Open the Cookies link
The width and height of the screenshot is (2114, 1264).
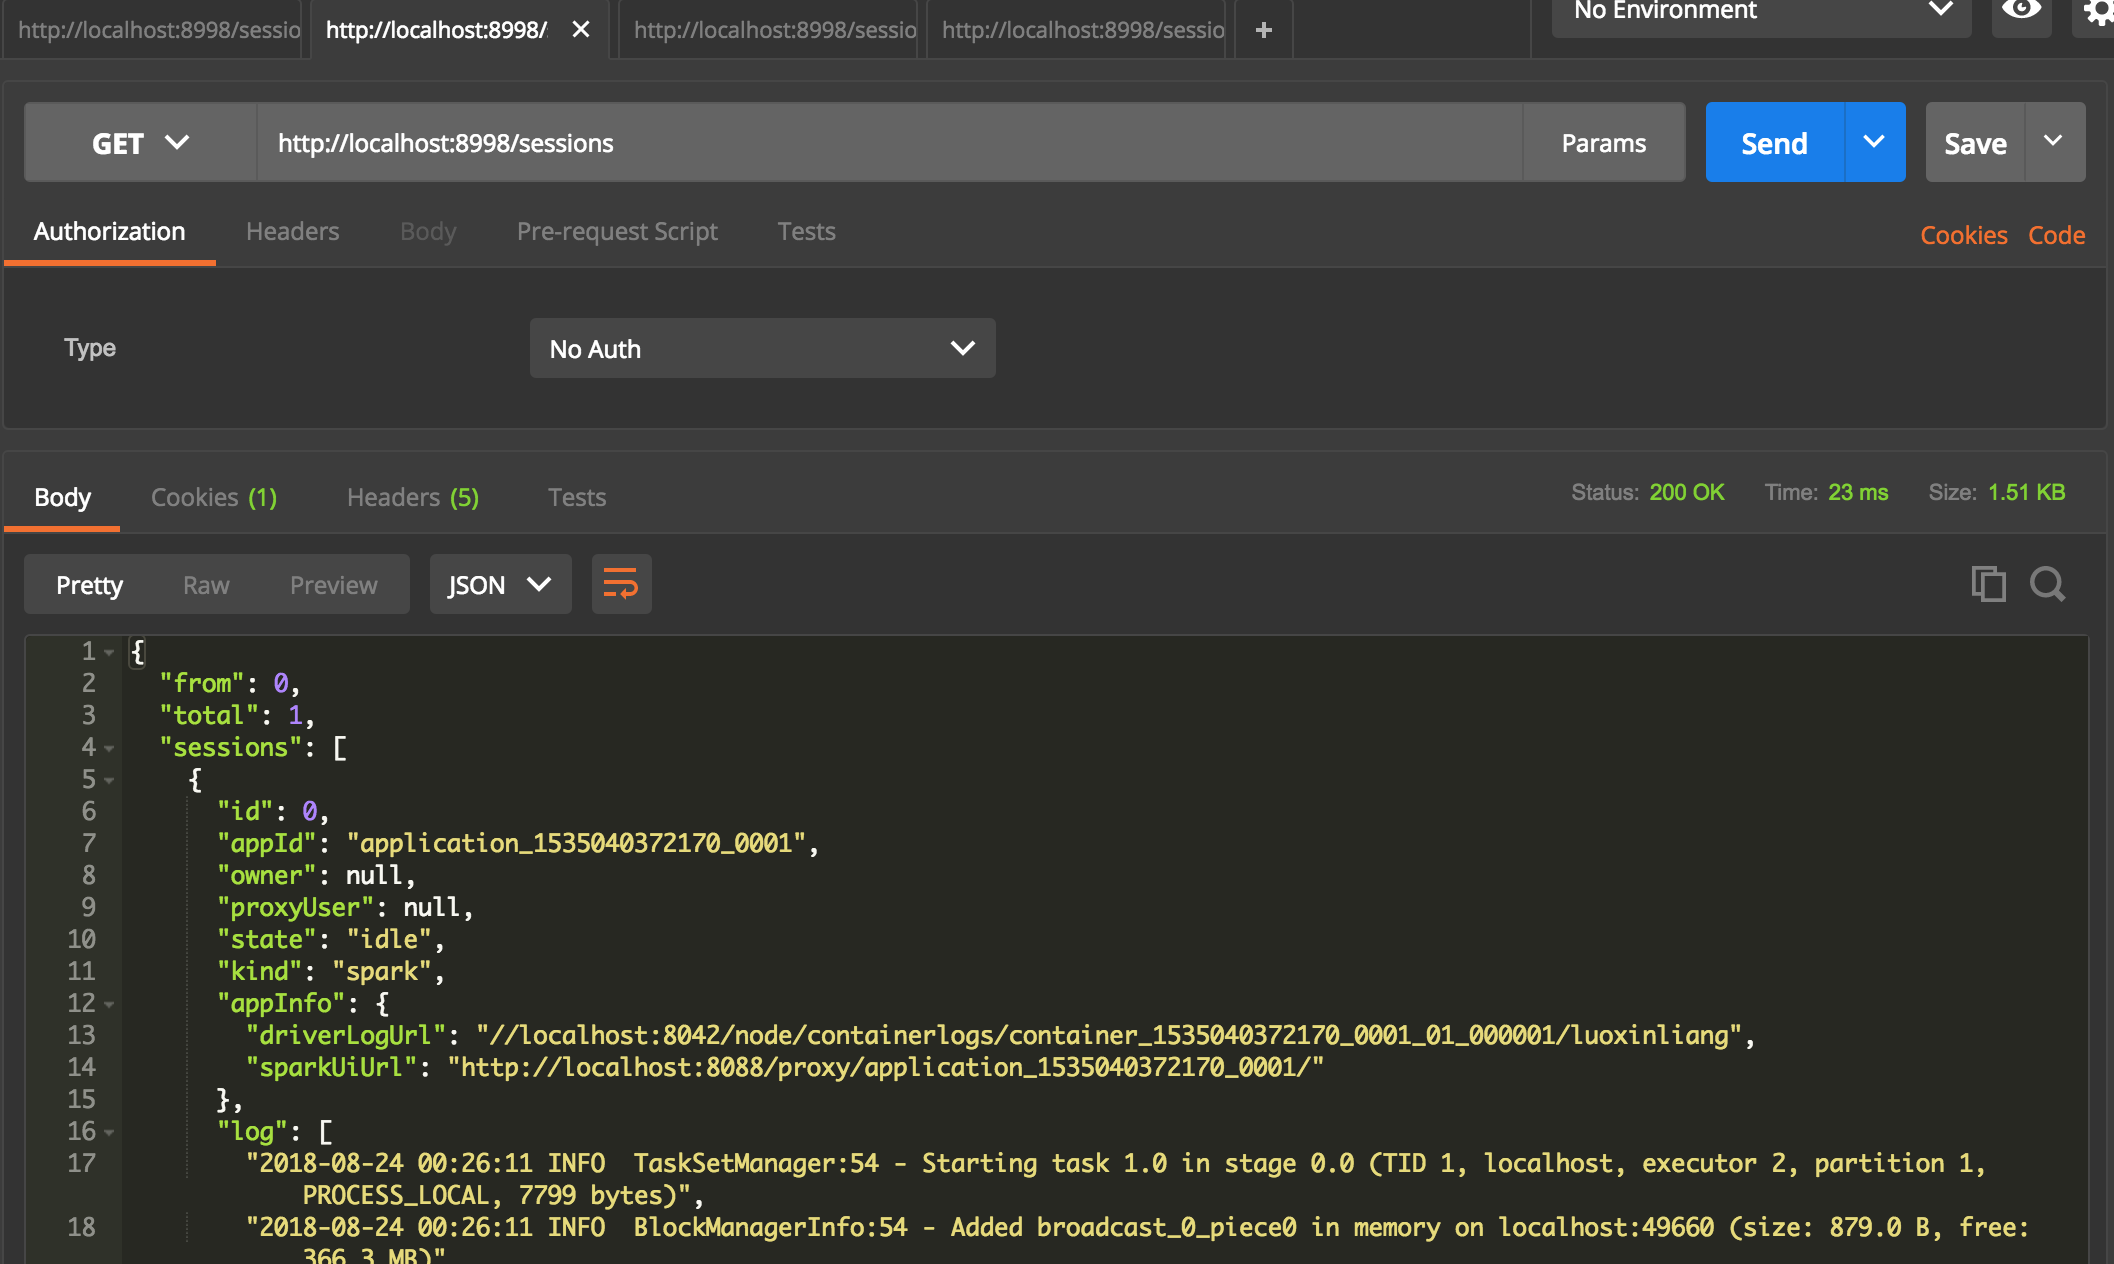click(x=1963, y=235)
